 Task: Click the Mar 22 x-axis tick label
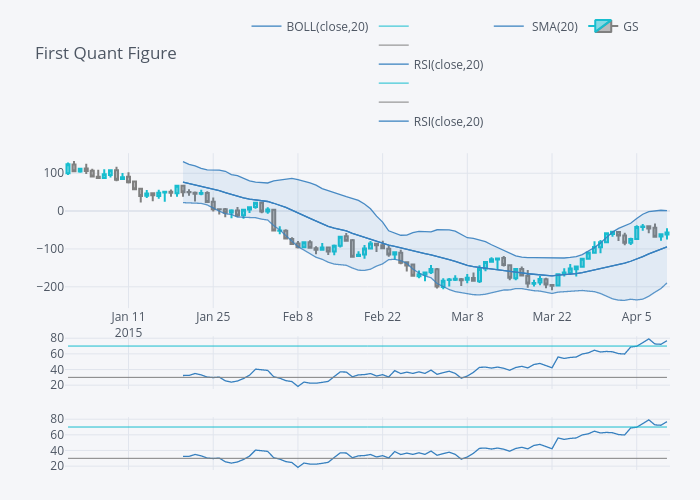pyautogui.click(x=552, y=317)
